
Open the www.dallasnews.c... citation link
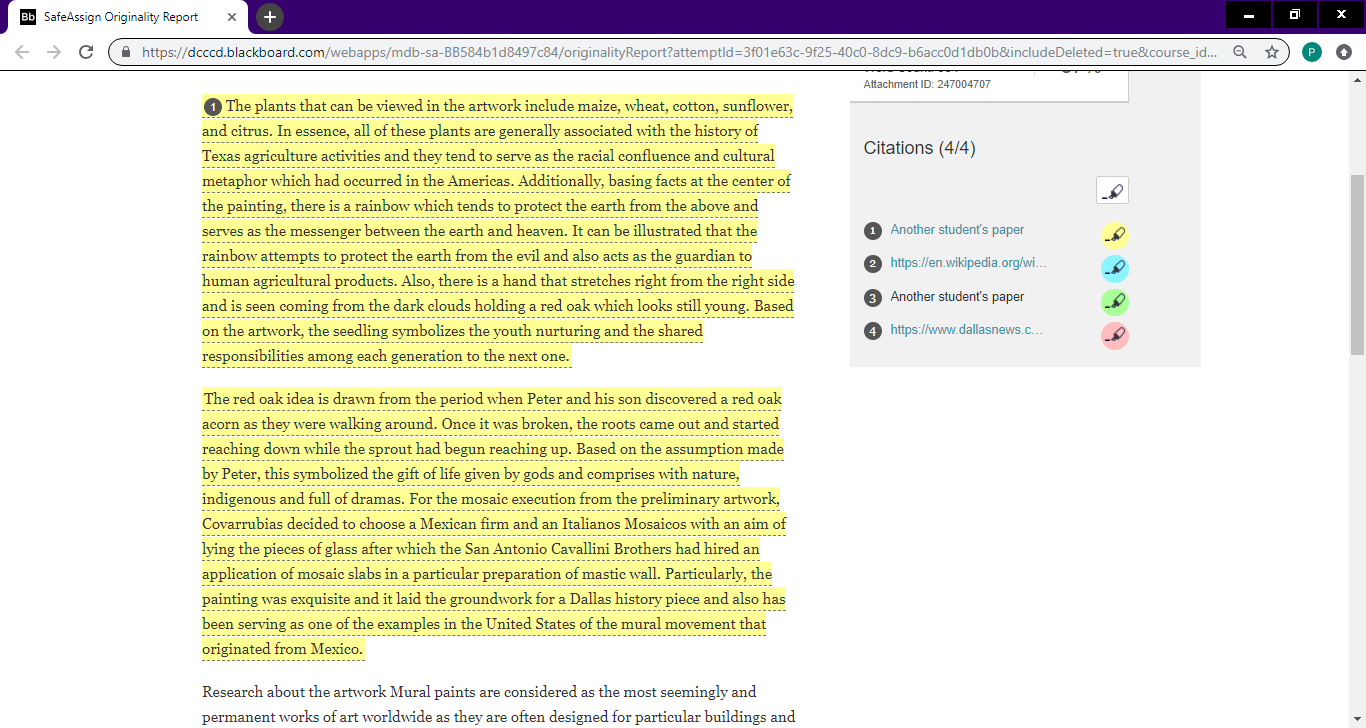click(x=966, y=330)
